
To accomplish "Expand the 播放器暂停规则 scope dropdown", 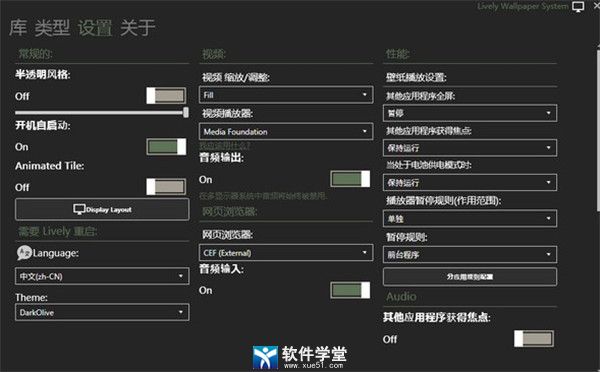I will (x=470, y=219).
